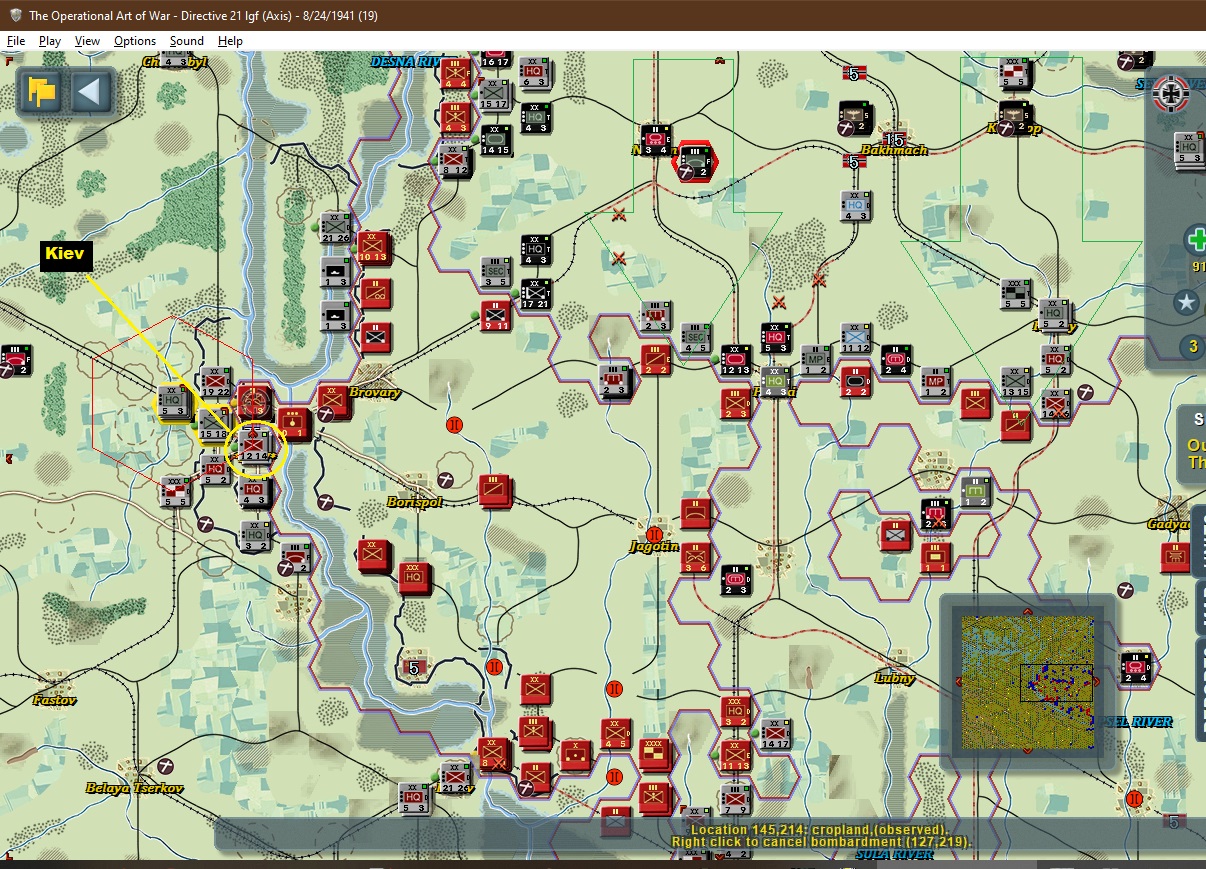Viewport: 1206px width, 869px height.
Task: Open the Play menu
Action: (49, 41)
